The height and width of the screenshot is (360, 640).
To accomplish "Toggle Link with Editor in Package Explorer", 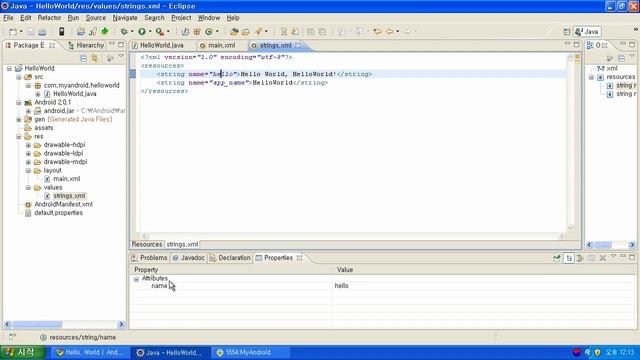I will [95, 58].
